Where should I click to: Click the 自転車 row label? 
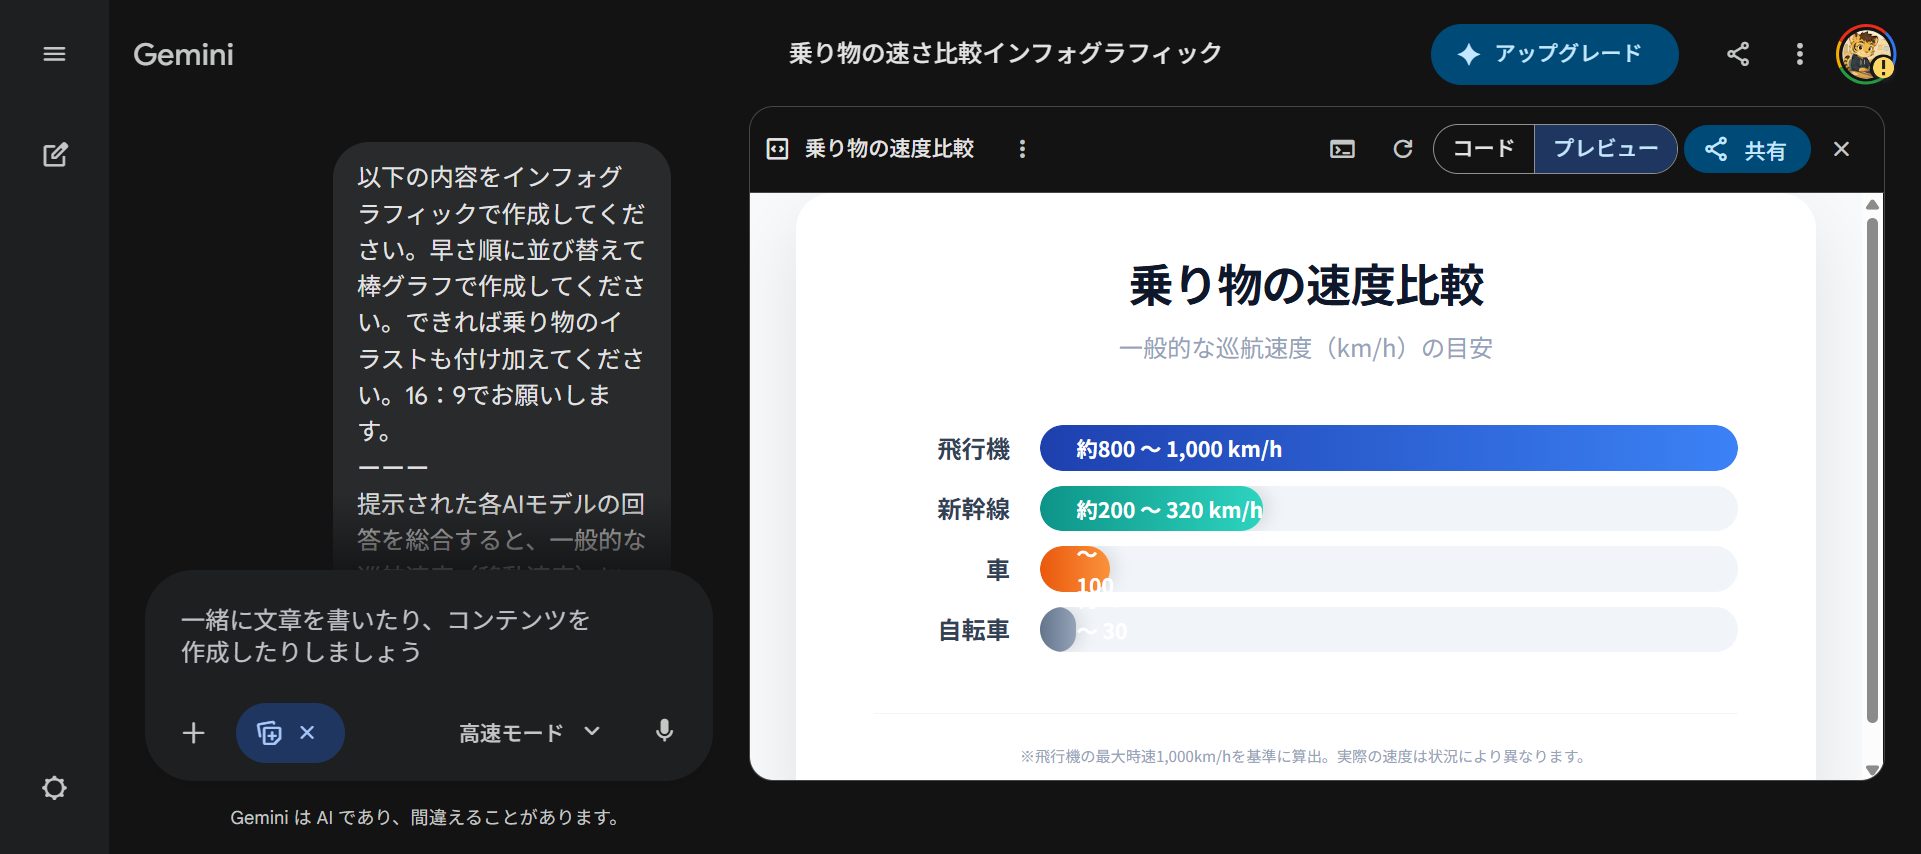[x=973, y=630]
